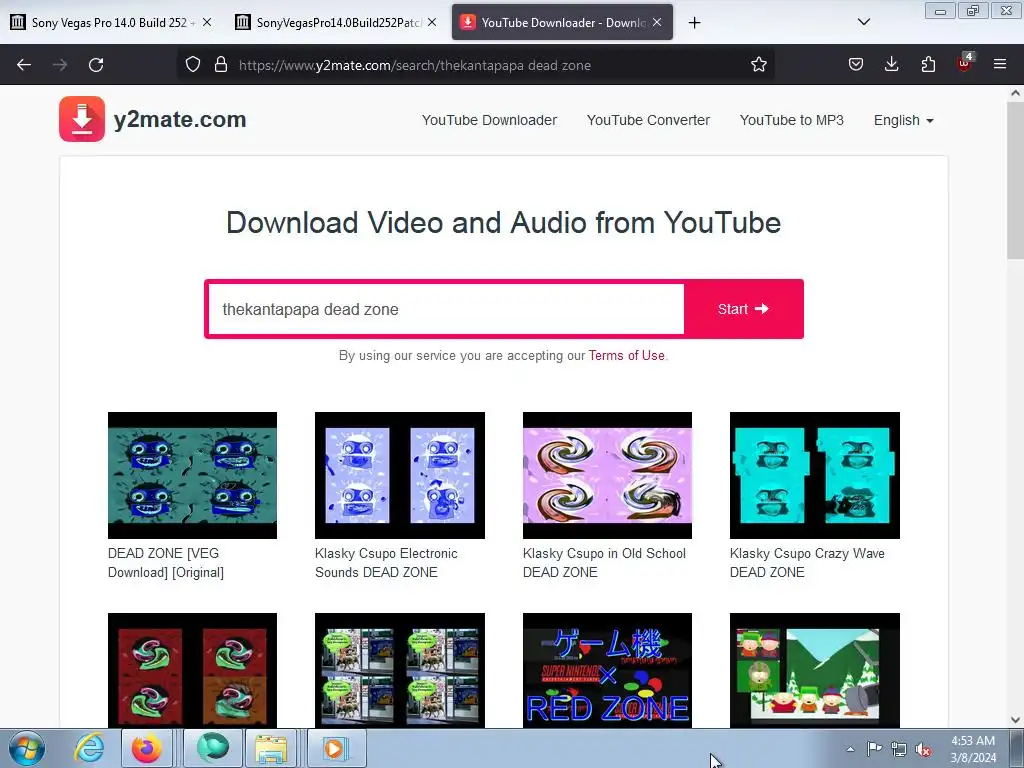Open the tracking protection shield icon

point(193,64)
